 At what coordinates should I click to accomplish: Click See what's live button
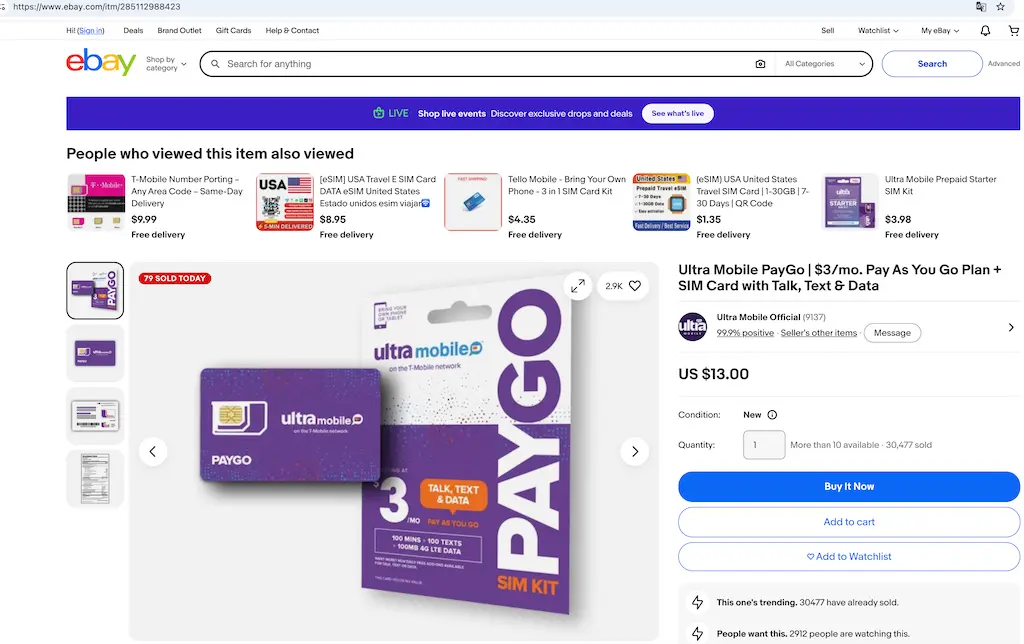pyautogui.click(x=677, y=114)
